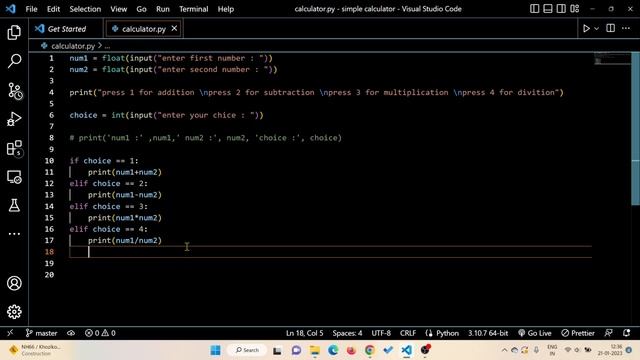Image resolution: width=640 pixels, height=360 pixels.
Task: Open the Selection menu
Action: point(85,9)
